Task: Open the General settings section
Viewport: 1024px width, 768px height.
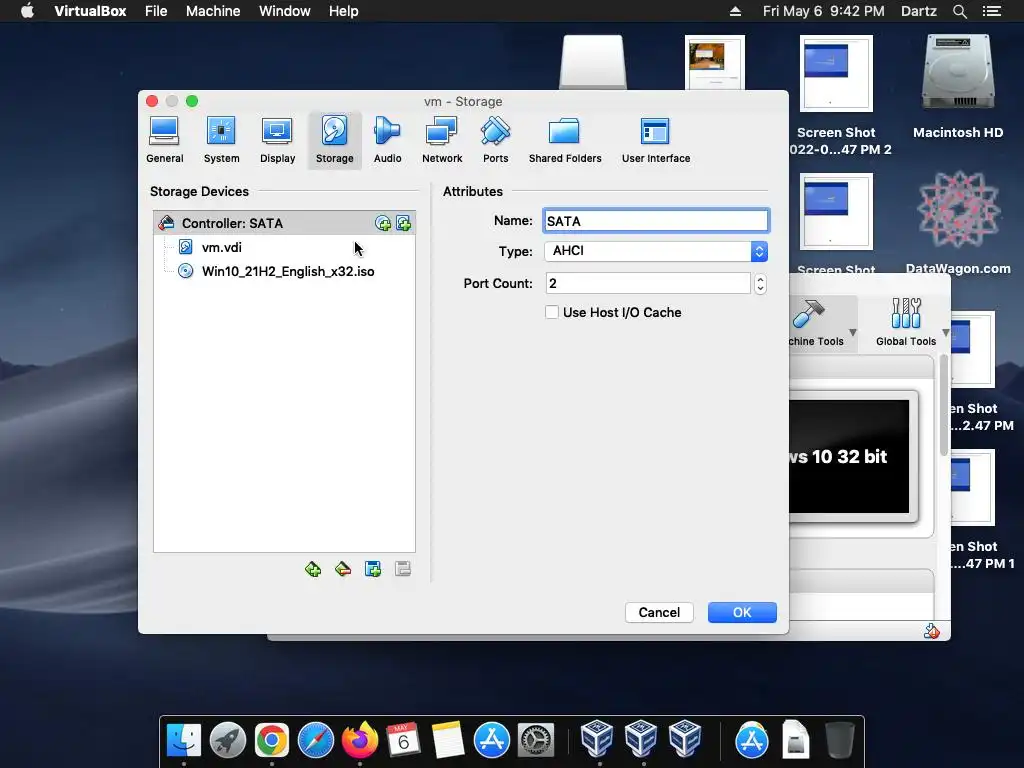Action: click(165, 140)
